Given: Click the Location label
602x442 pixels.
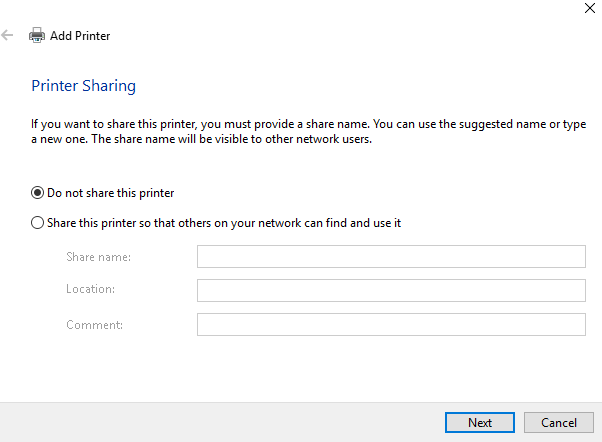Looking at the screenshot, I should [x=91, y=290].
